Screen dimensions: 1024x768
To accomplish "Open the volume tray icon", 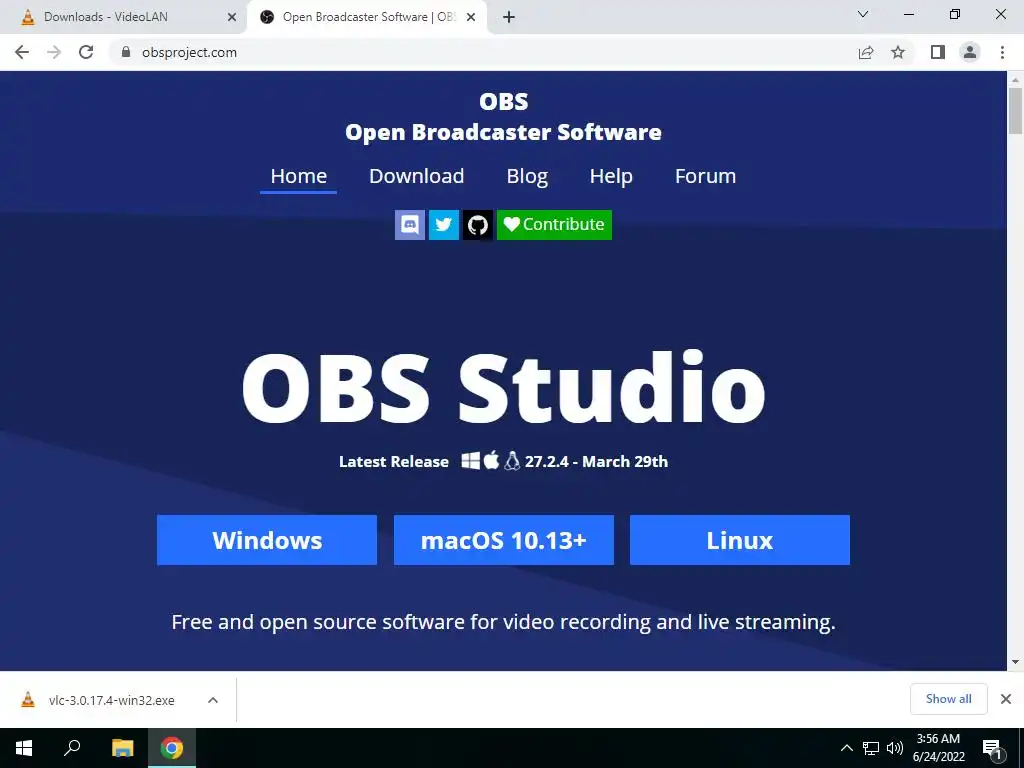I will point(894,748).
